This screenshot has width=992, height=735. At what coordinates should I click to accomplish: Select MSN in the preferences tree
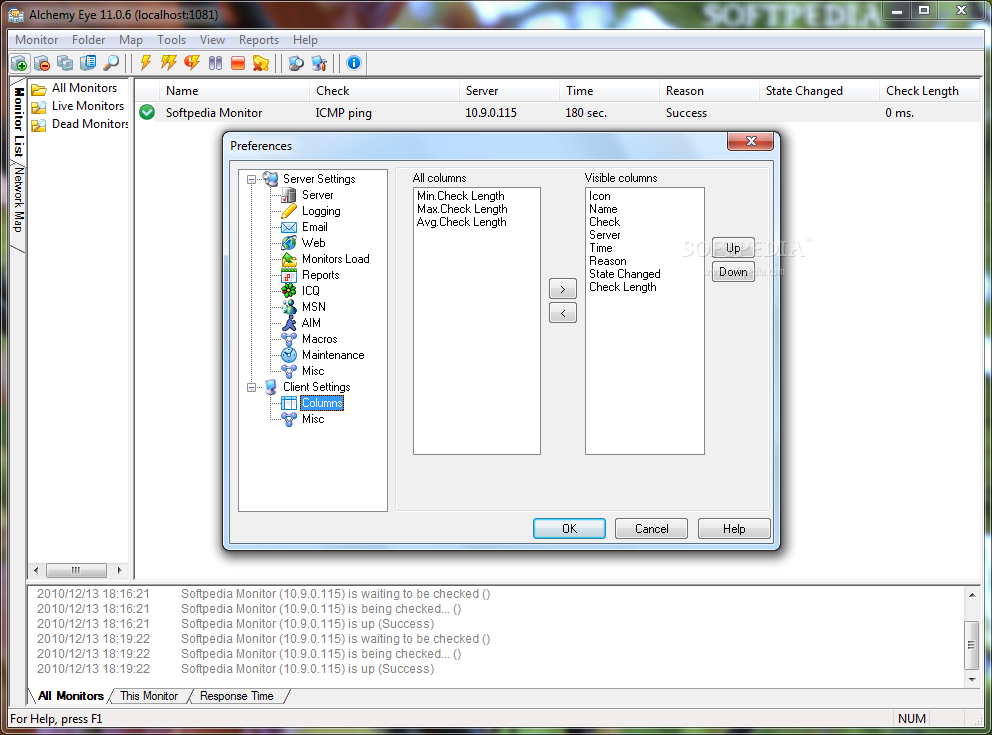313,307
